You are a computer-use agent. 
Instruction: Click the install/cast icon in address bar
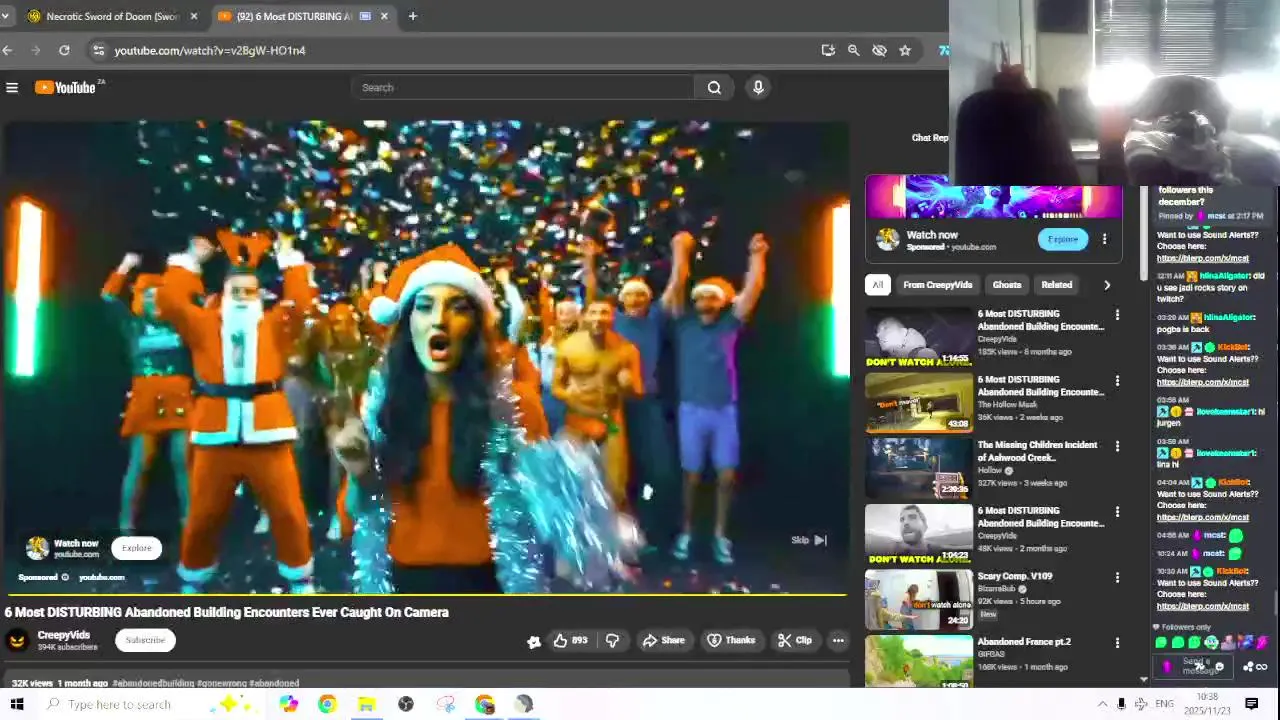point(828,50)
